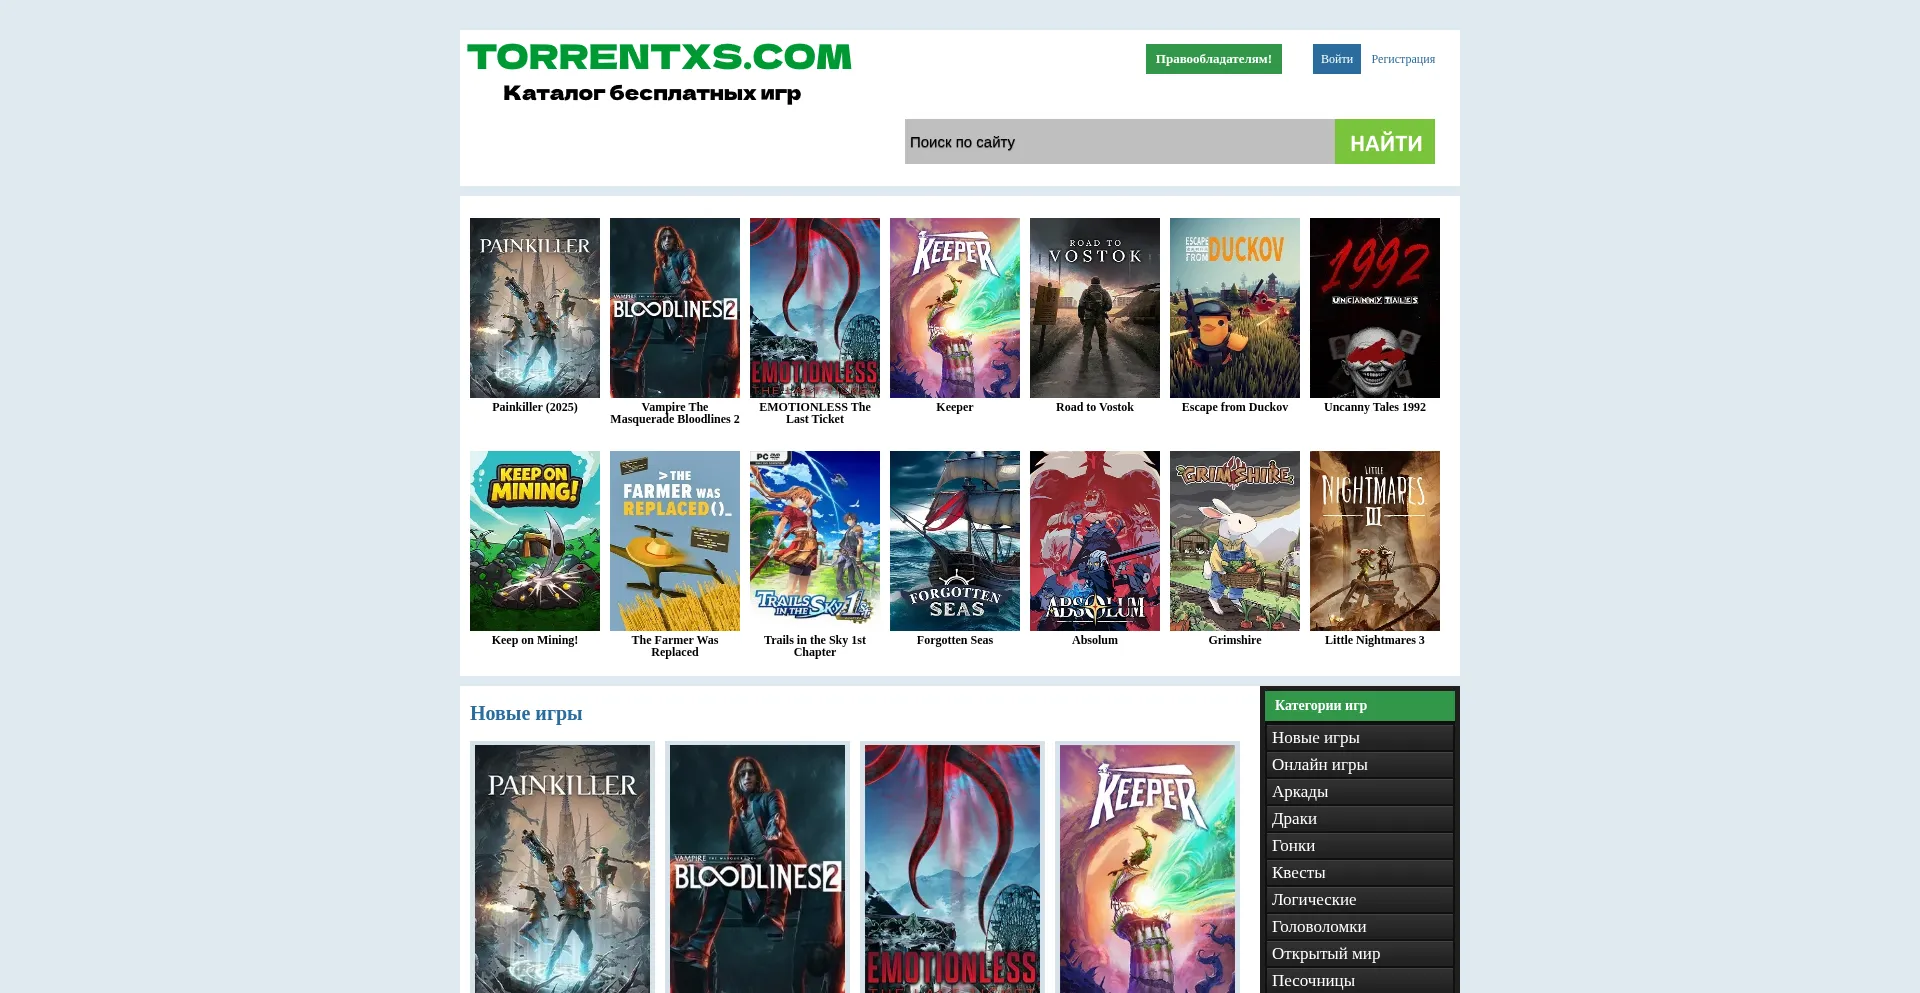The width and height of the screenshot is (1920, 993).
Task: Open the Painkiller (2025) game thumbnail
Action: [x=534, y=308]
